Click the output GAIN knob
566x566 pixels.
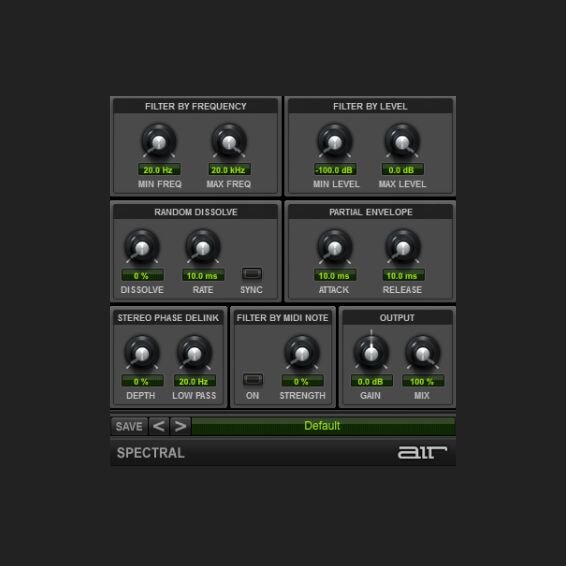click(x=371, y=353)
